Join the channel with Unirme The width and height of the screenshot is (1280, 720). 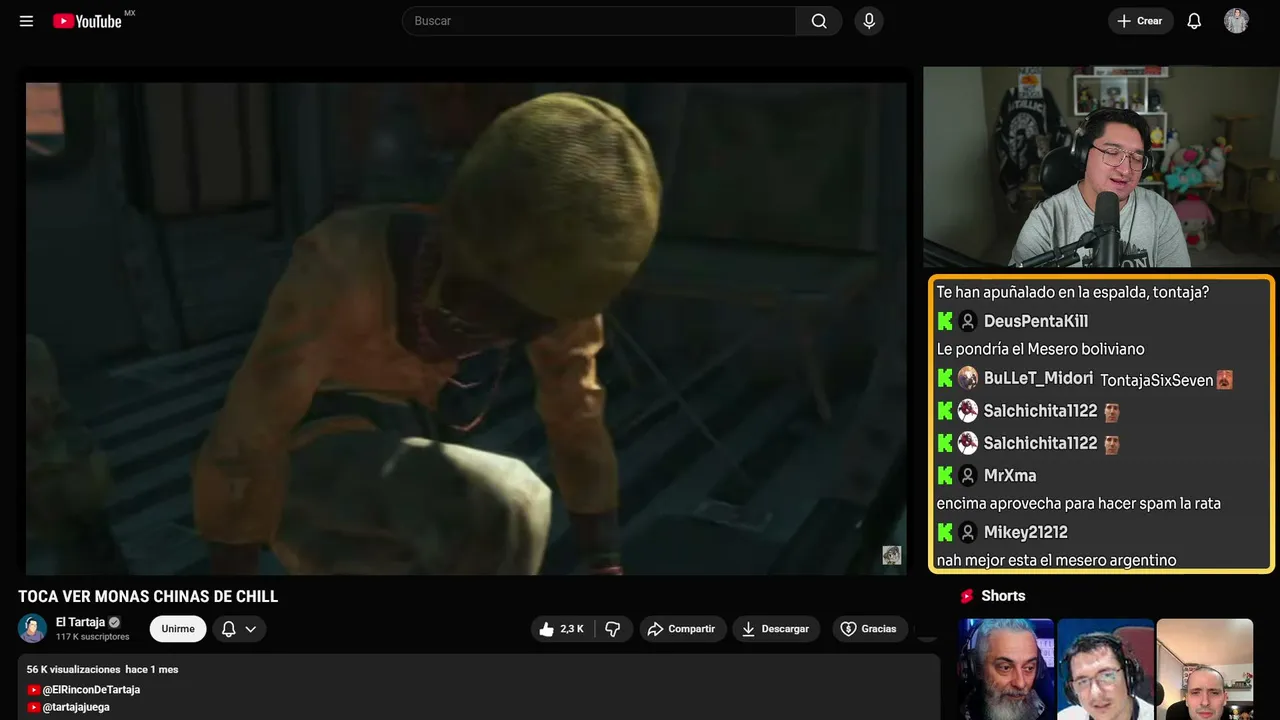click(x=178, y=629)
